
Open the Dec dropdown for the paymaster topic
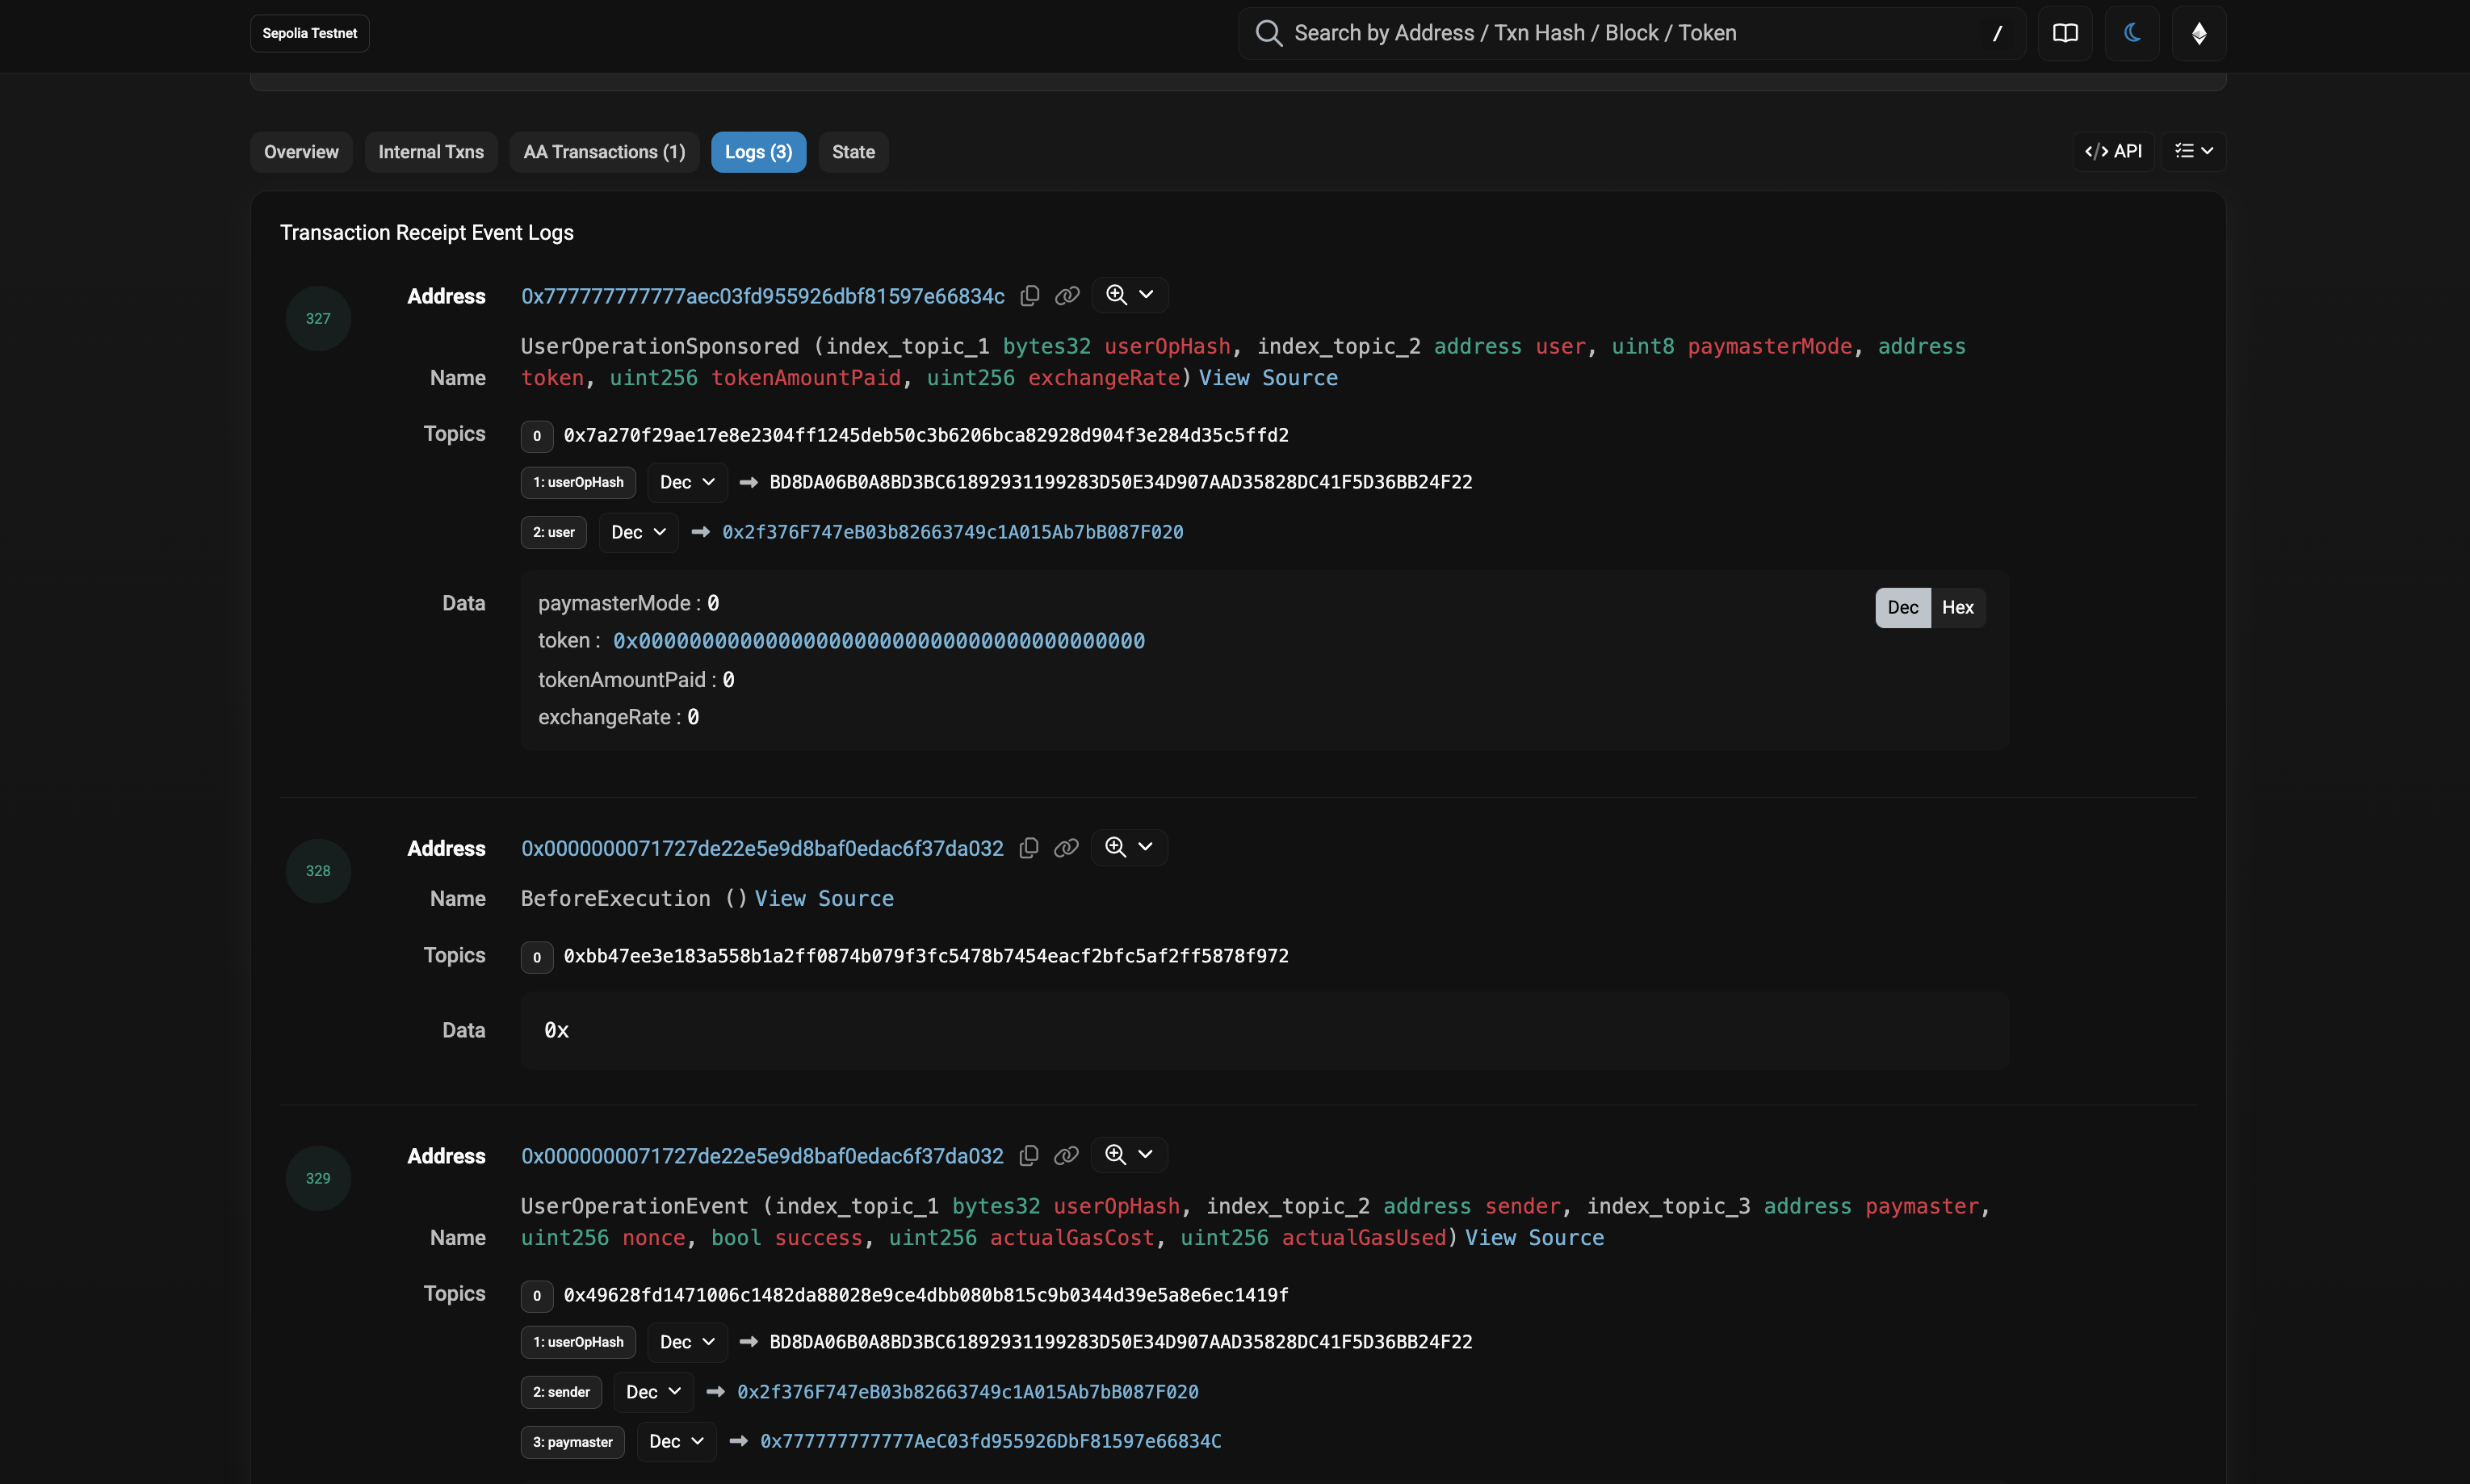[x=675, y=1441]
